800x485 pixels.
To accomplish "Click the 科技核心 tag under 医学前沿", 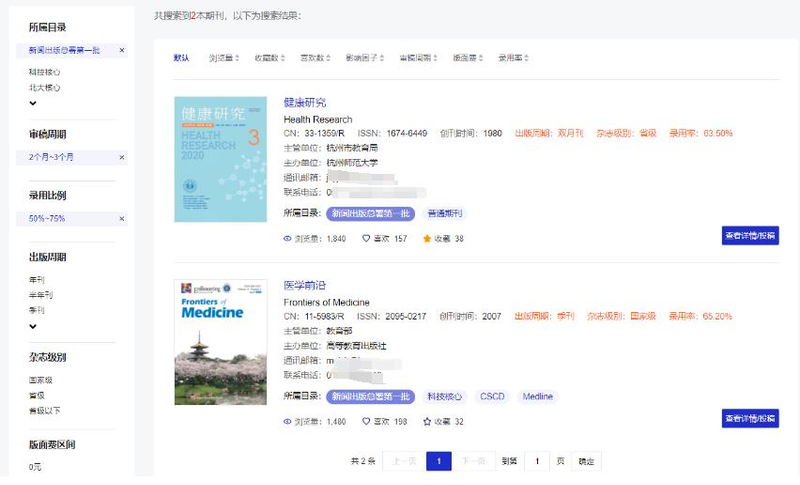I will pyautogui.click(x=445, y=397).
